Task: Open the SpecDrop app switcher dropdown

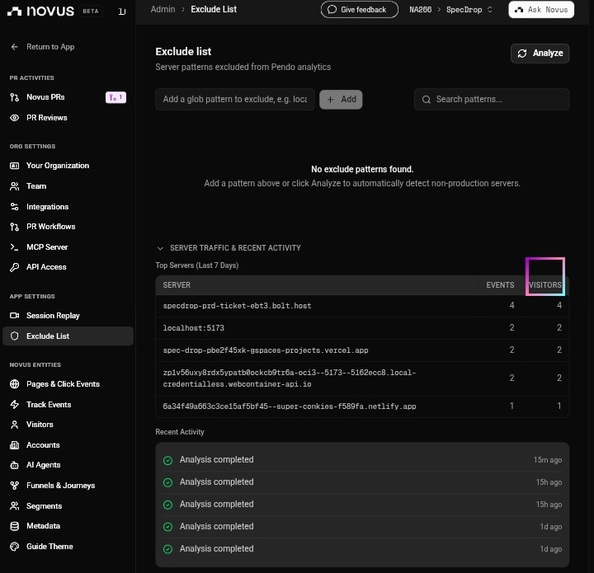Action: [x=469, y=10]
